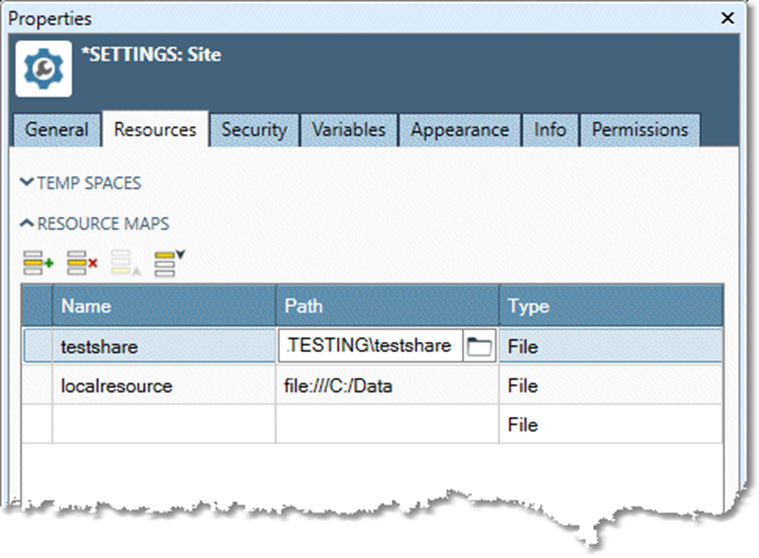Click the greyed-out move row up icon
This screenshot has width=759, height=558.
[126, 263]
